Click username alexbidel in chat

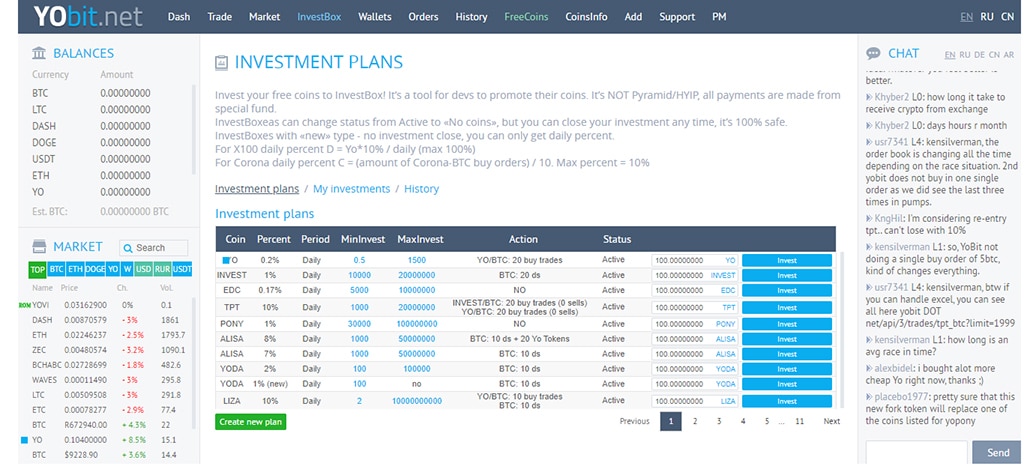(893, 369)
